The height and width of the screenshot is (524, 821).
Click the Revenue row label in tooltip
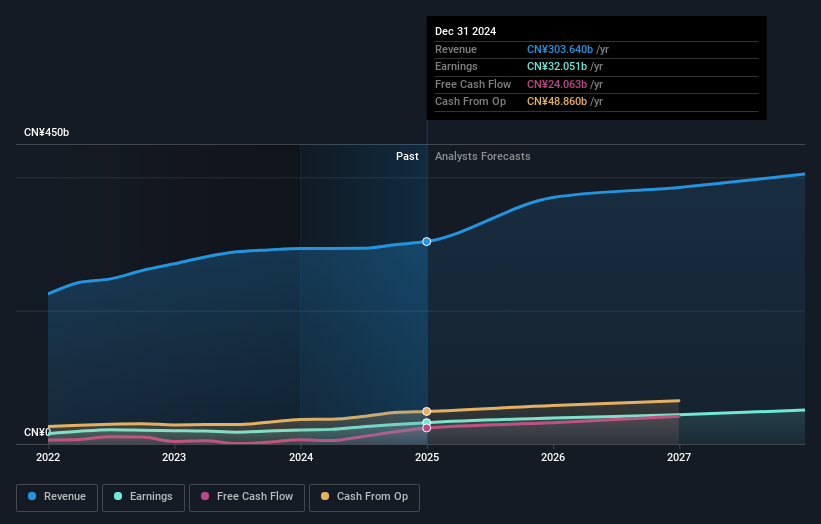tap(456, 49)
